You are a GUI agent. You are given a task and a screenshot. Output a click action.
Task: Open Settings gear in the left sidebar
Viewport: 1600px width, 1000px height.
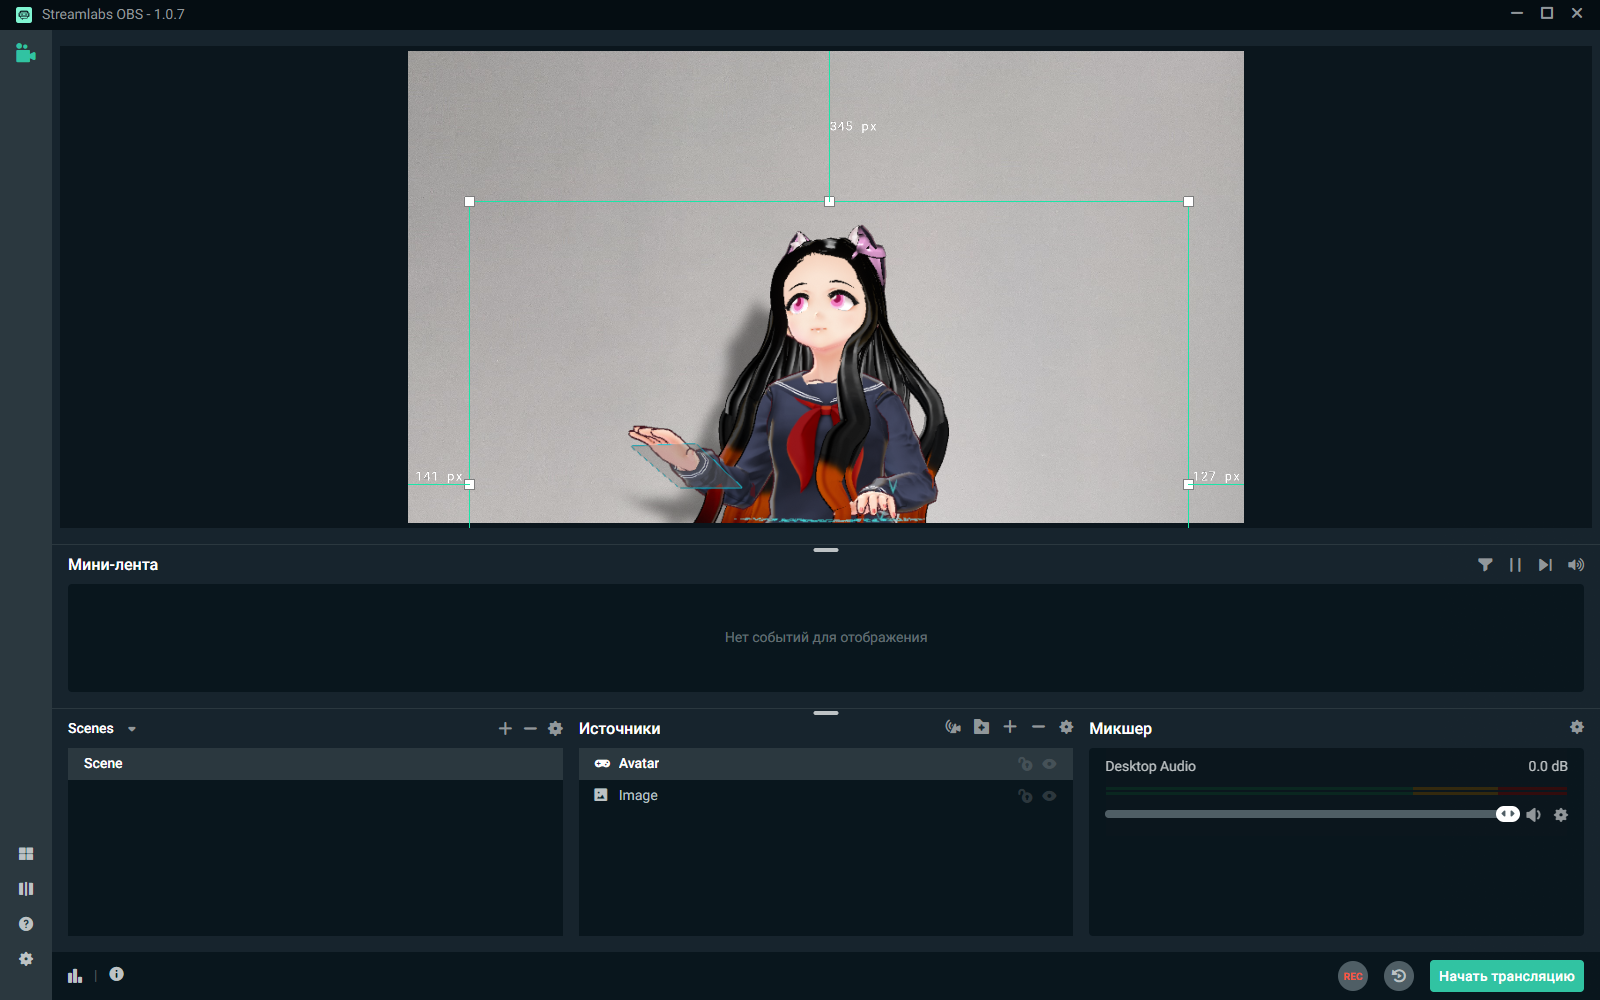pyautogui.click(x=26, y=959)
